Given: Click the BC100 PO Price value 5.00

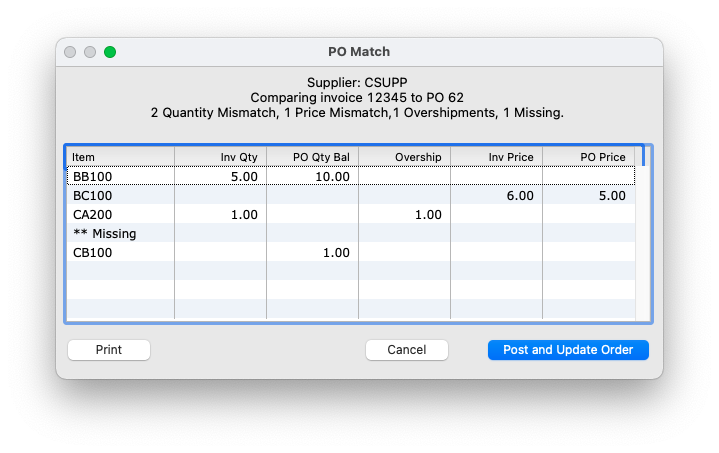Looking at the screenshot, I should click(x=612, y=196).
